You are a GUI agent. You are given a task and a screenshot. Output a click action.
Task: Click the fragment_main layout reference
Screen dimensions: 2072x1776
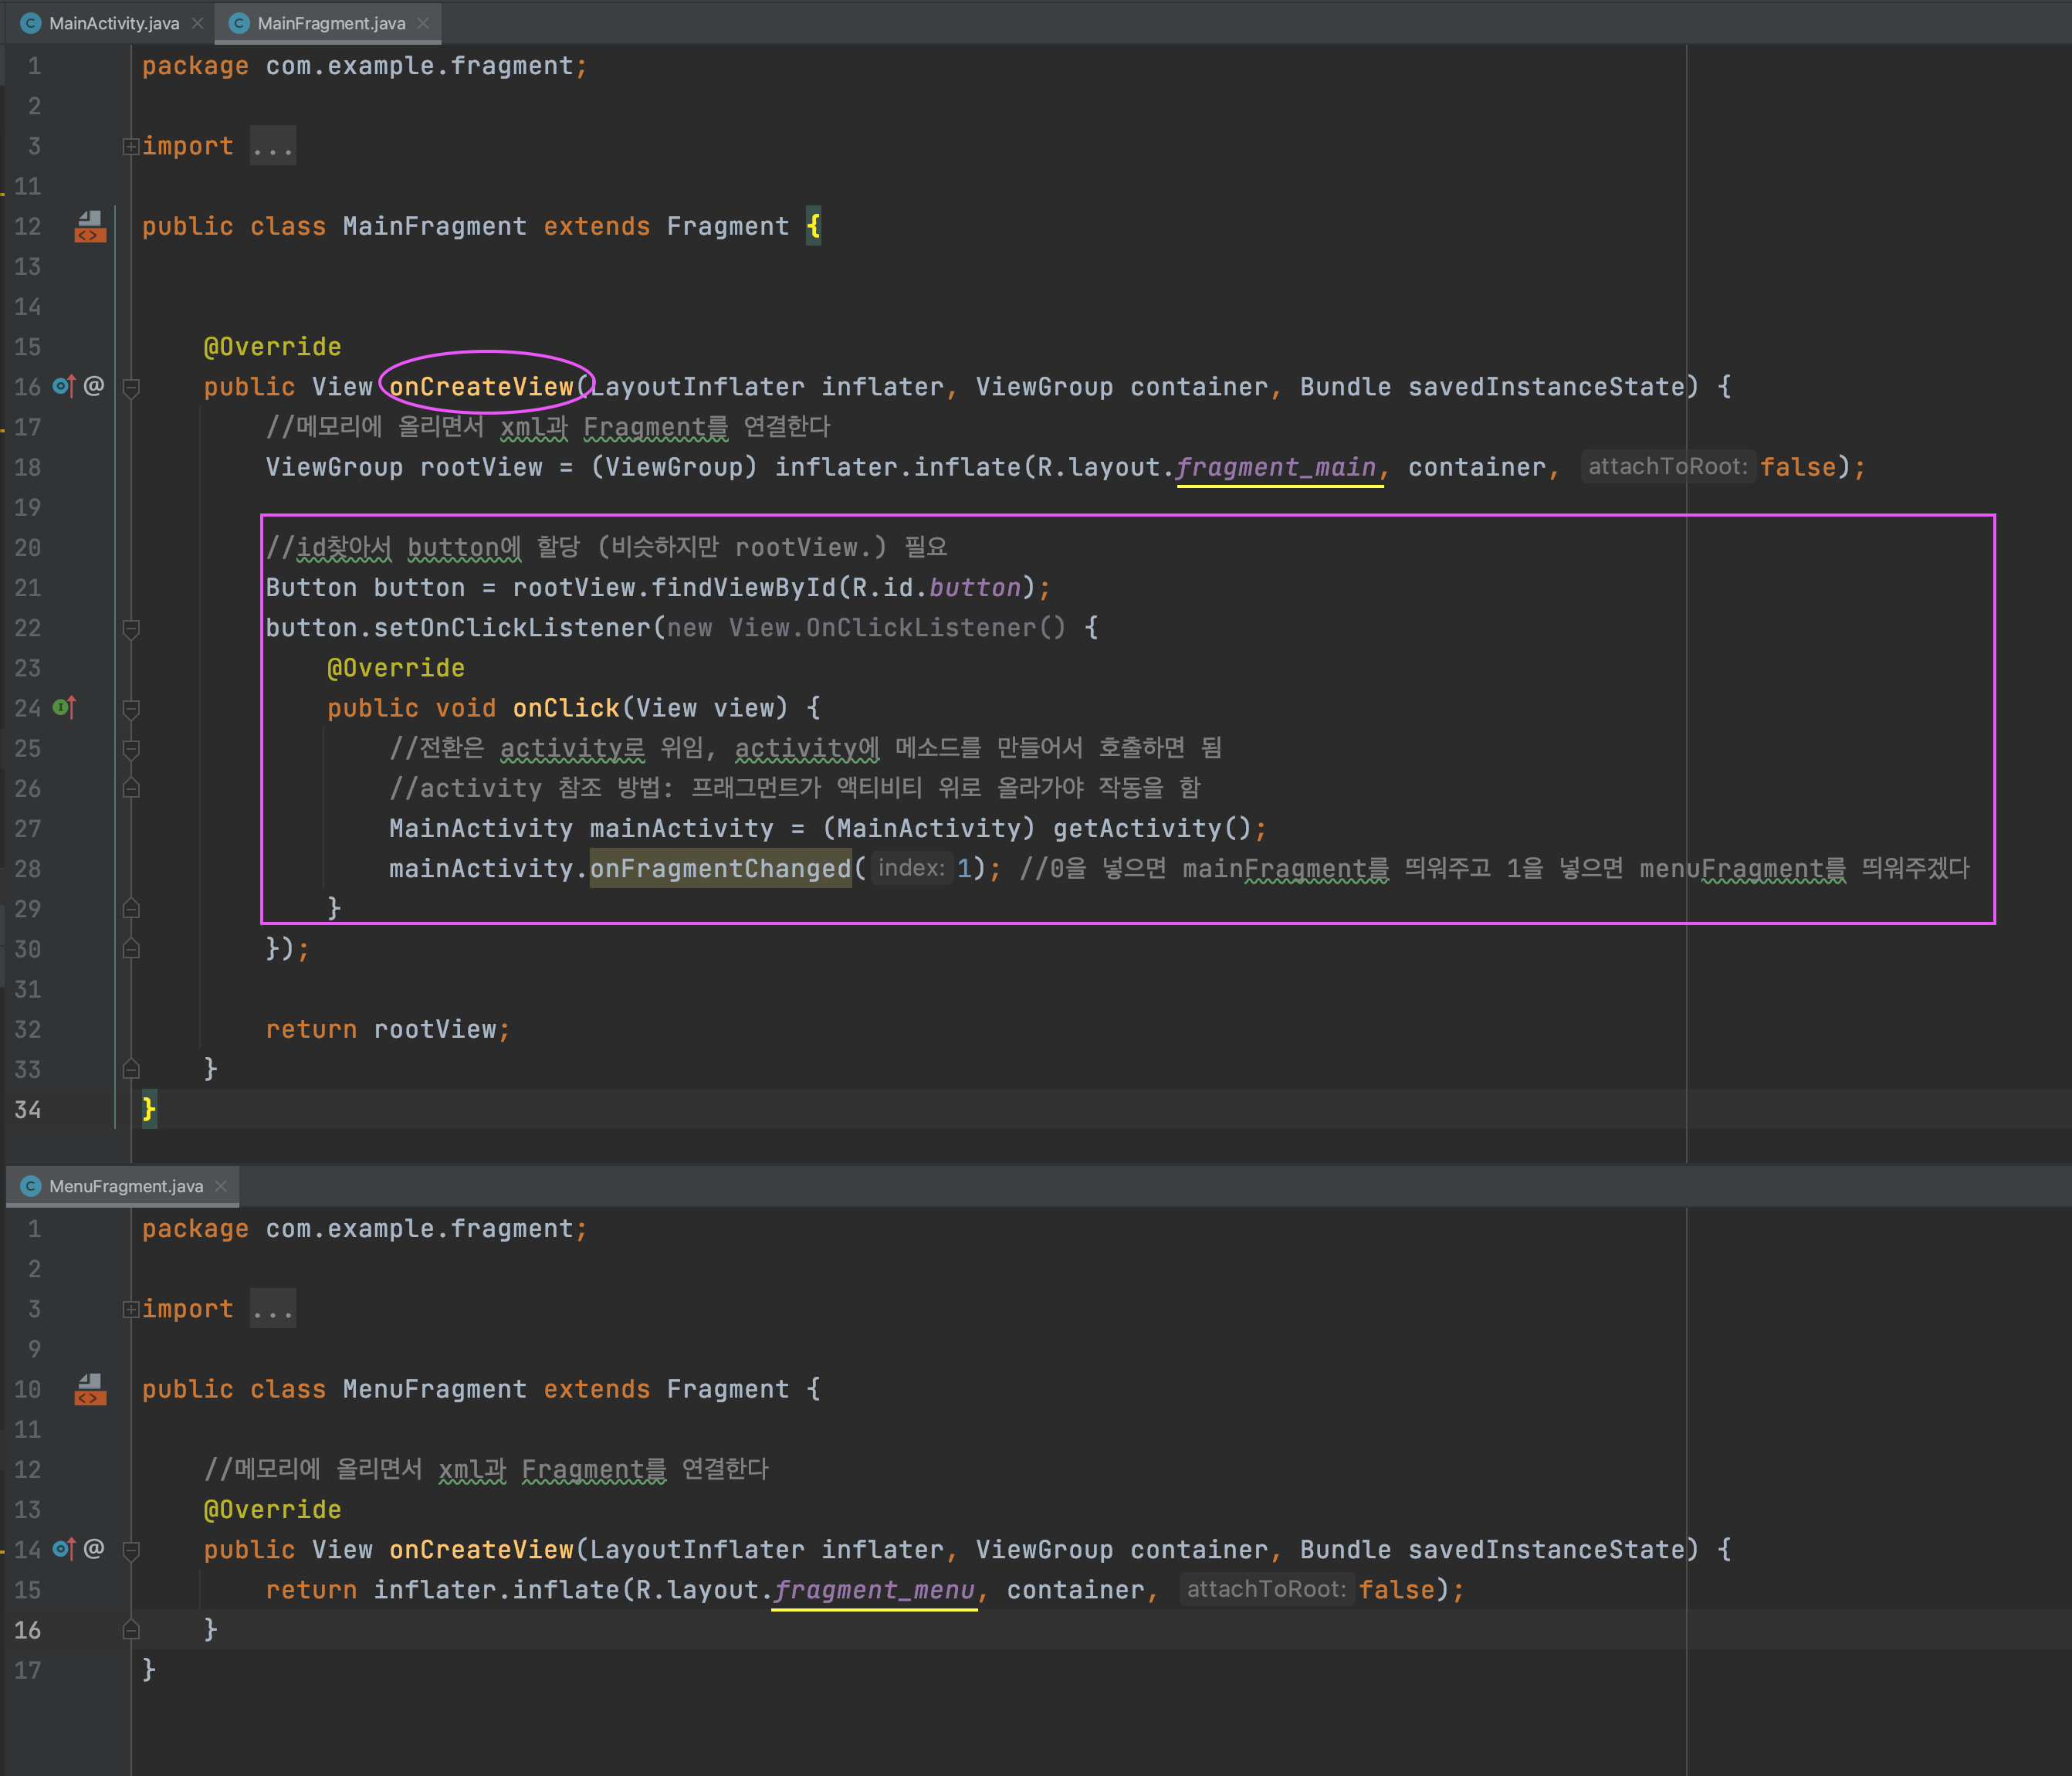point(1275,467)
